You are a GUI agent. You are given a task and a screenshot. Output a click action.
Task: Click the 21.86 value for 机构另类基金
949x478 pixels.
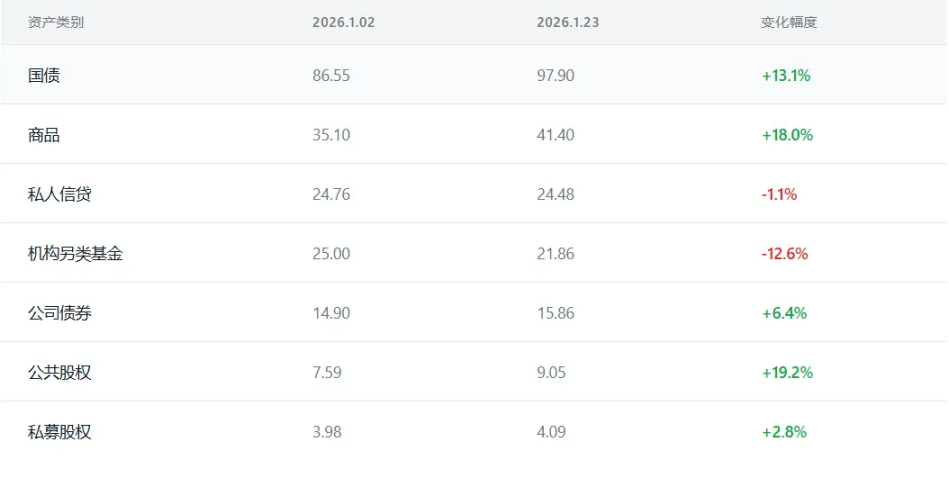[555, 254]
